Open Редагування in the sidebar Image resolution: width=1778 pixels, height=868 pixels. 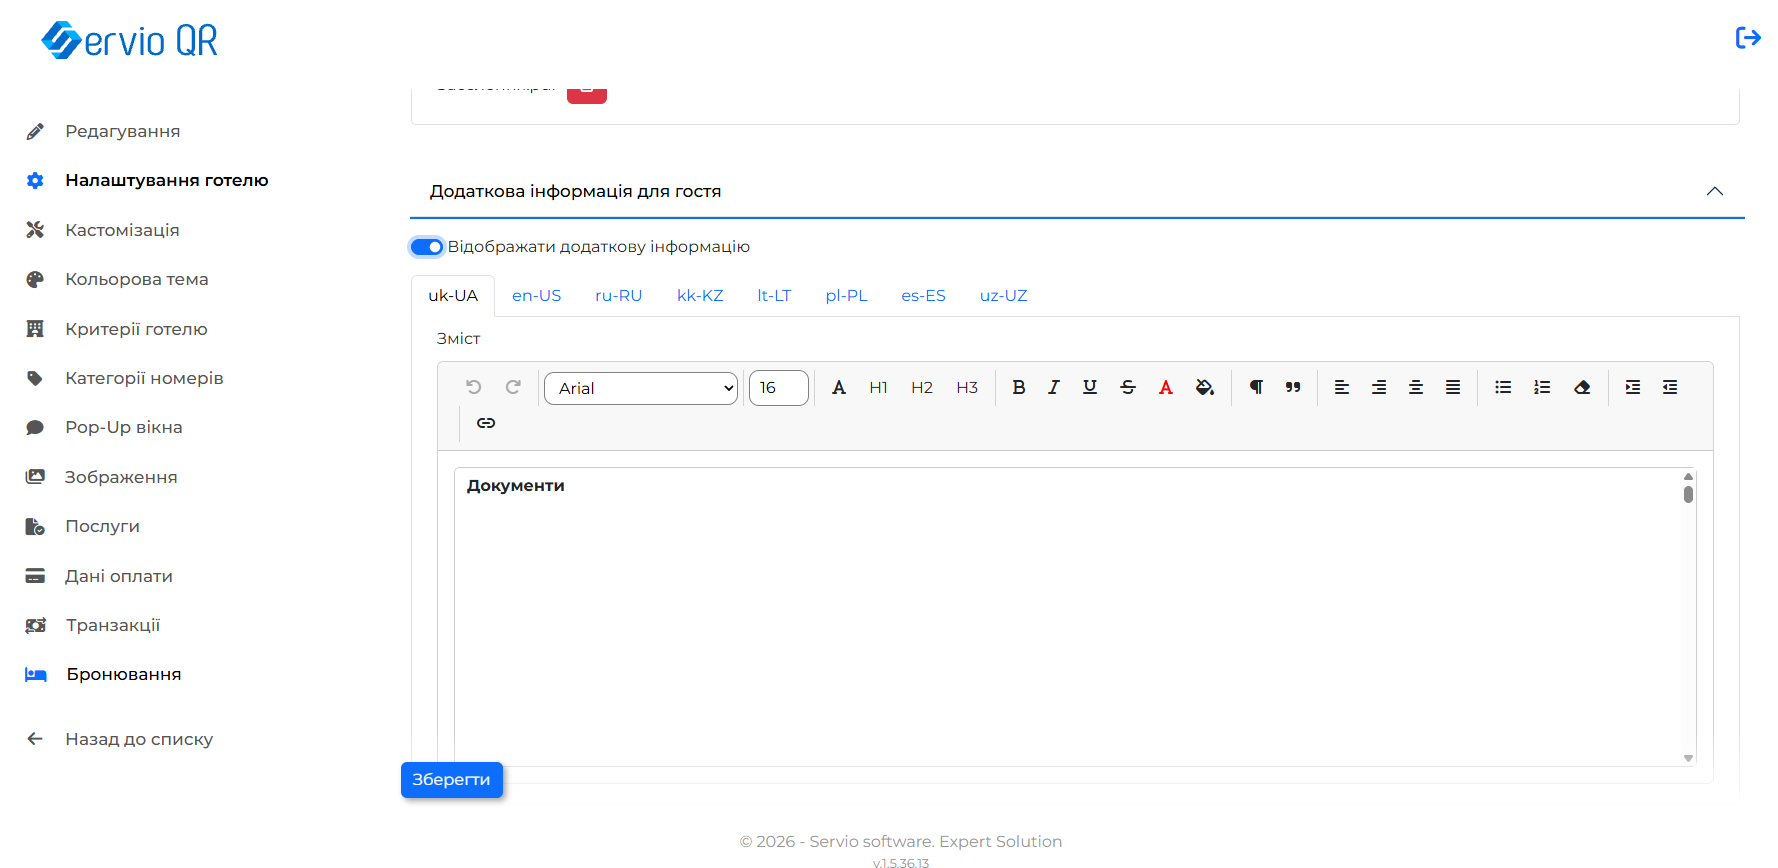pos(123,131)
